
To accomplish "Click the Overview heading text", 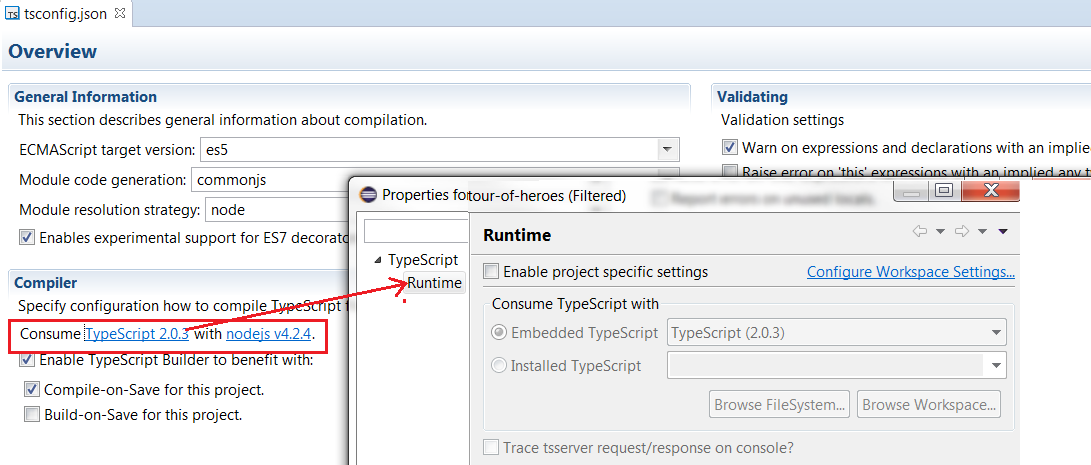I will 53,52.
